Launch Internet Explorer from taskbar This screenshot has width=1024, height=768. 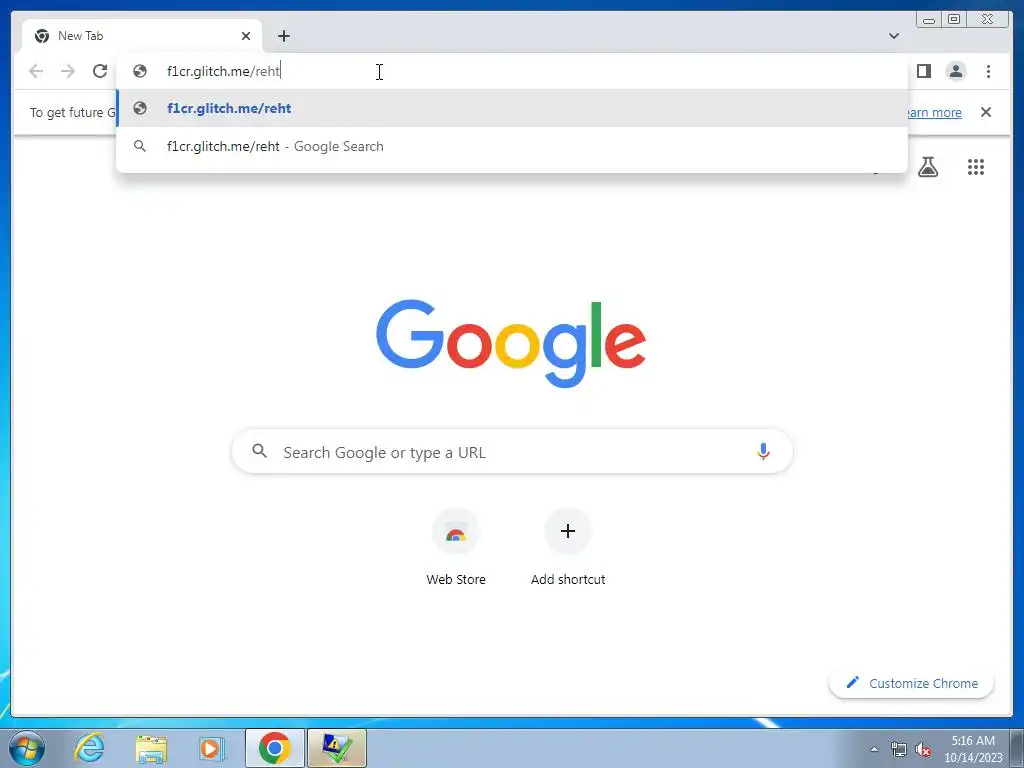[x=89, y=748]
